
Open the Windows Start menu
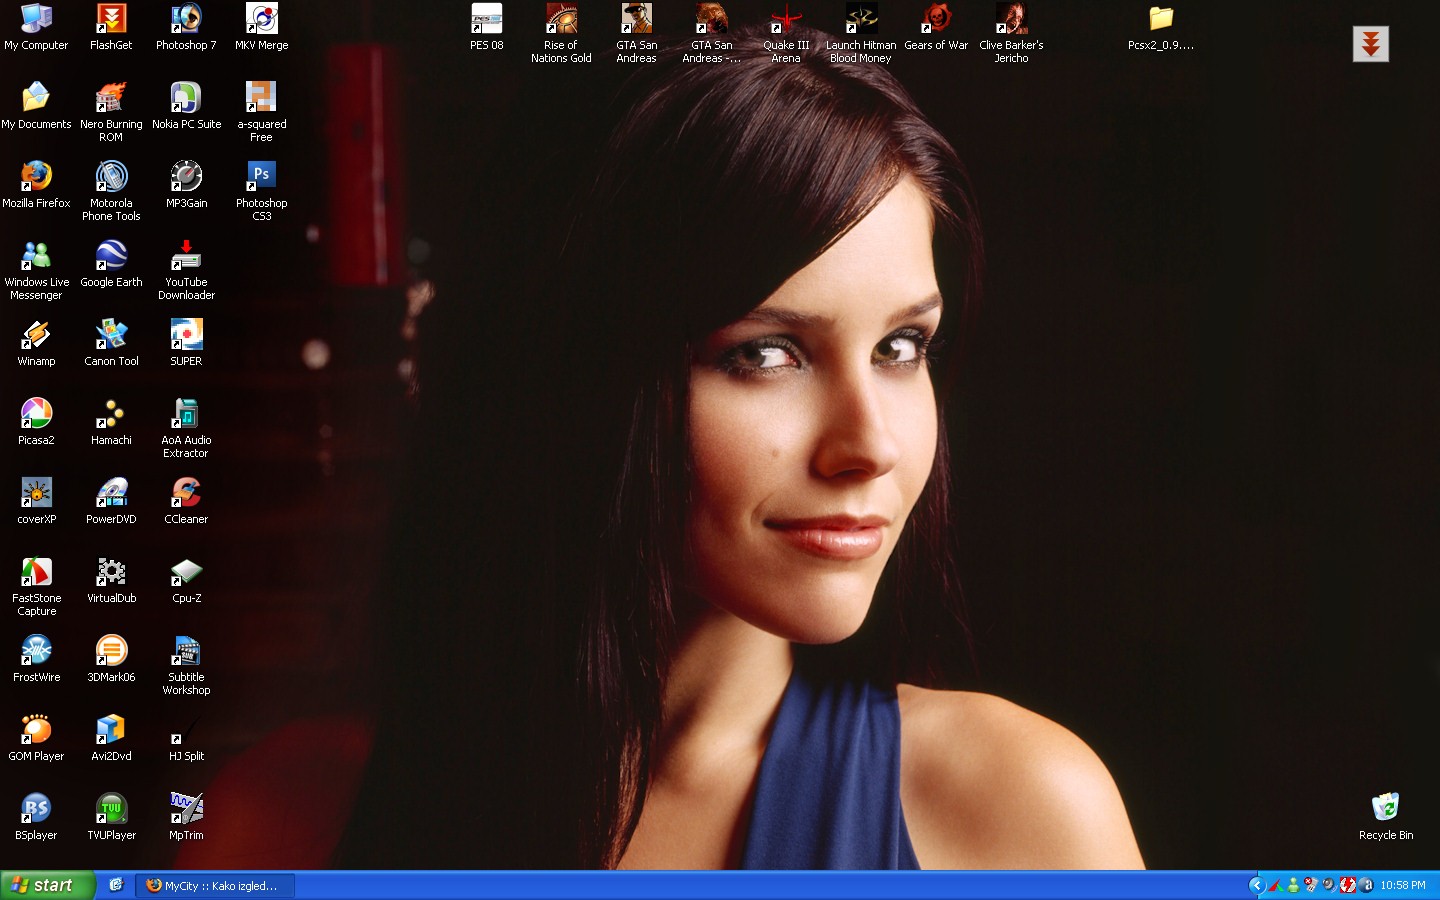click(47, 885)
